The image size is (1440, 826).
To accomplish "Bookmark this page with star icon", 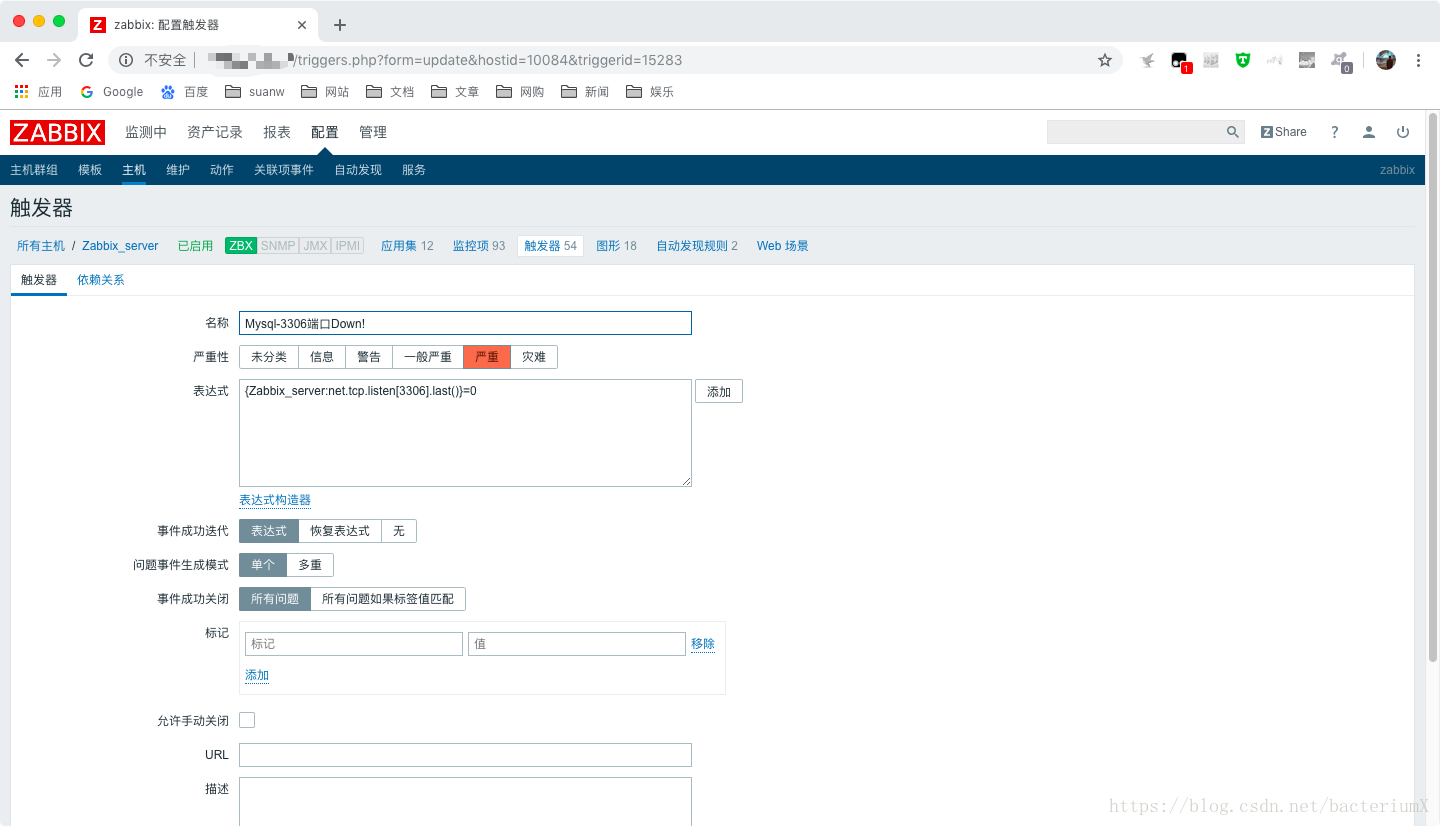I will 1105,60.
